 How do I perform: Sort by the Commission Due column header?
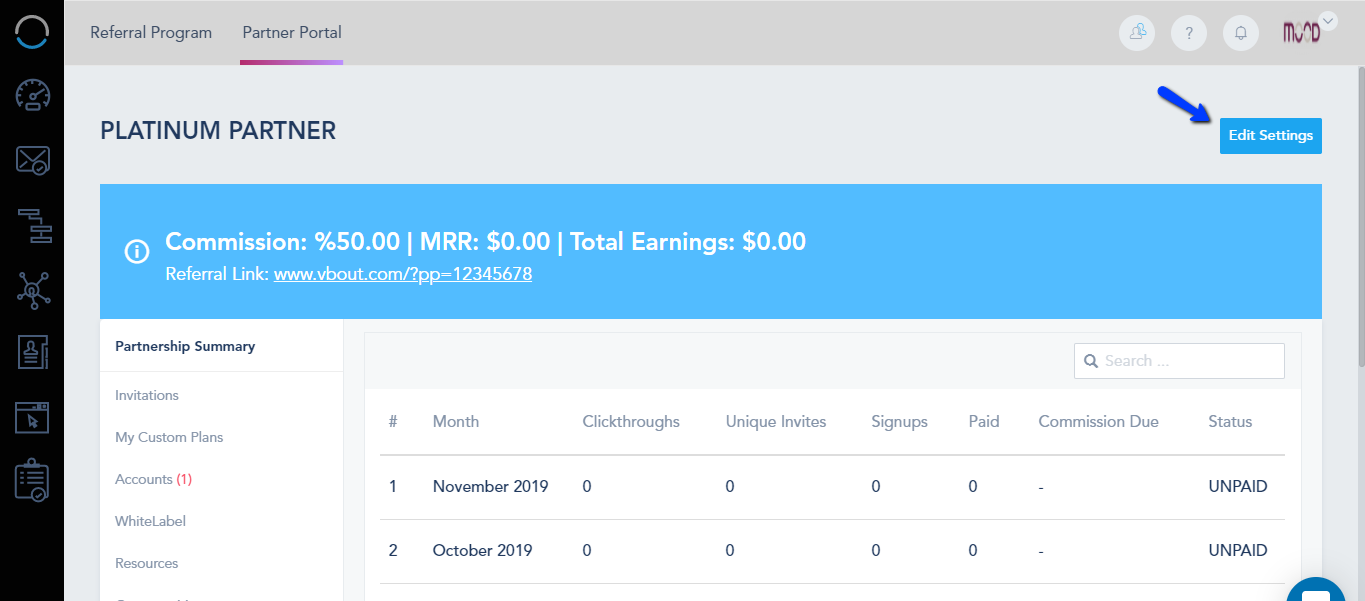(x=1098, y=421)
